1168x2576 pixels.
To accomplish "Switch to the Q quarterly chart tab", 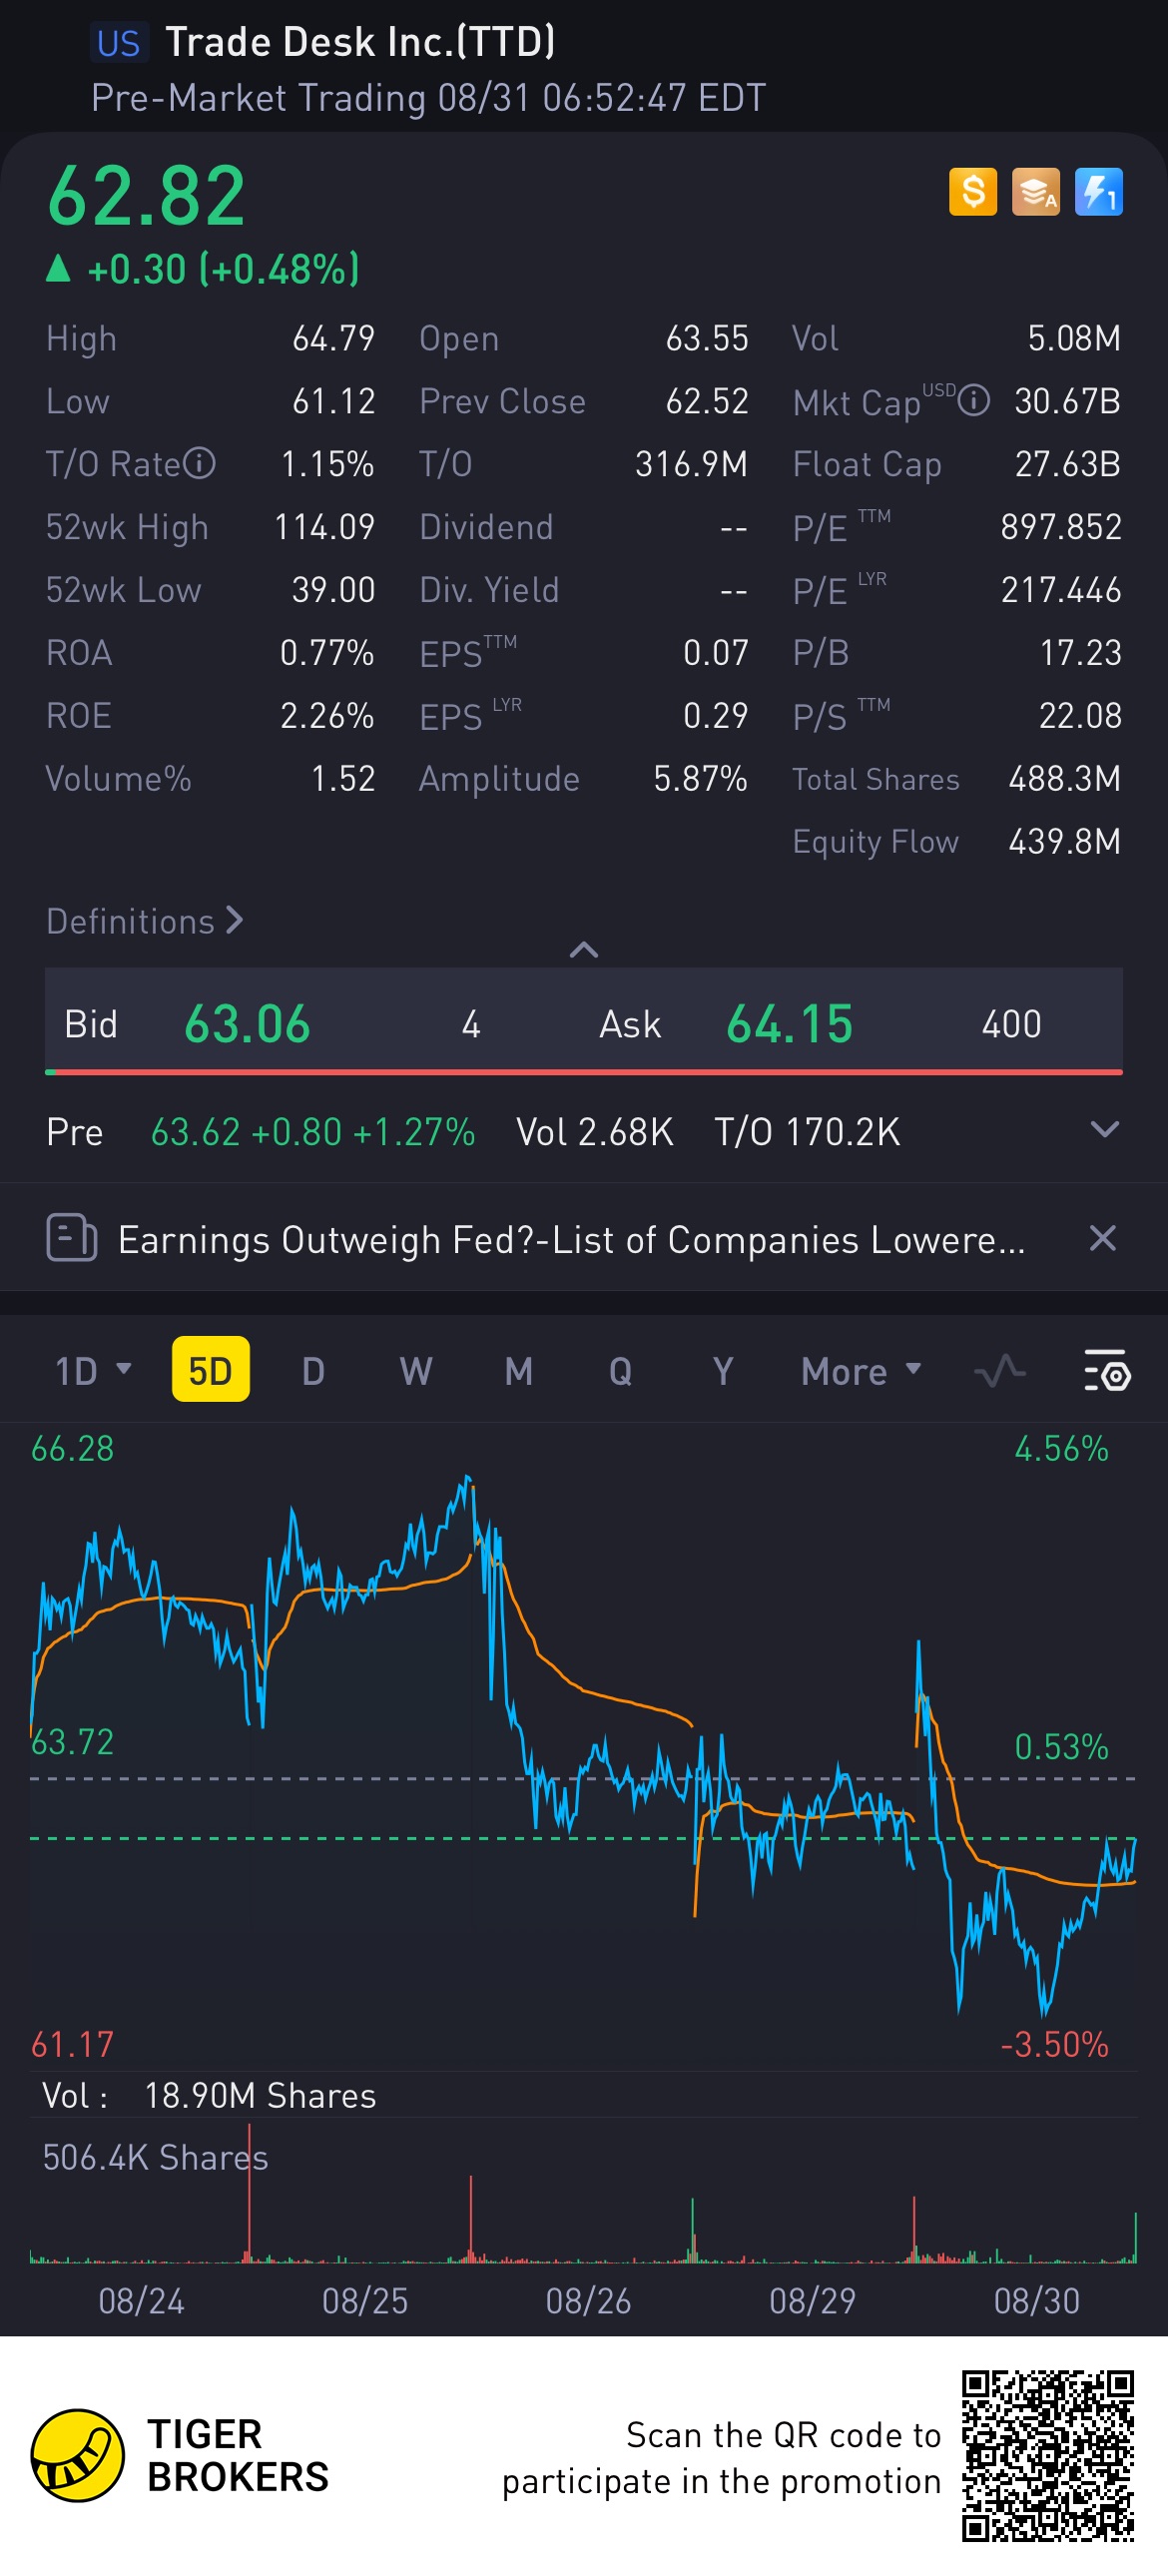I will (621, 1371).
